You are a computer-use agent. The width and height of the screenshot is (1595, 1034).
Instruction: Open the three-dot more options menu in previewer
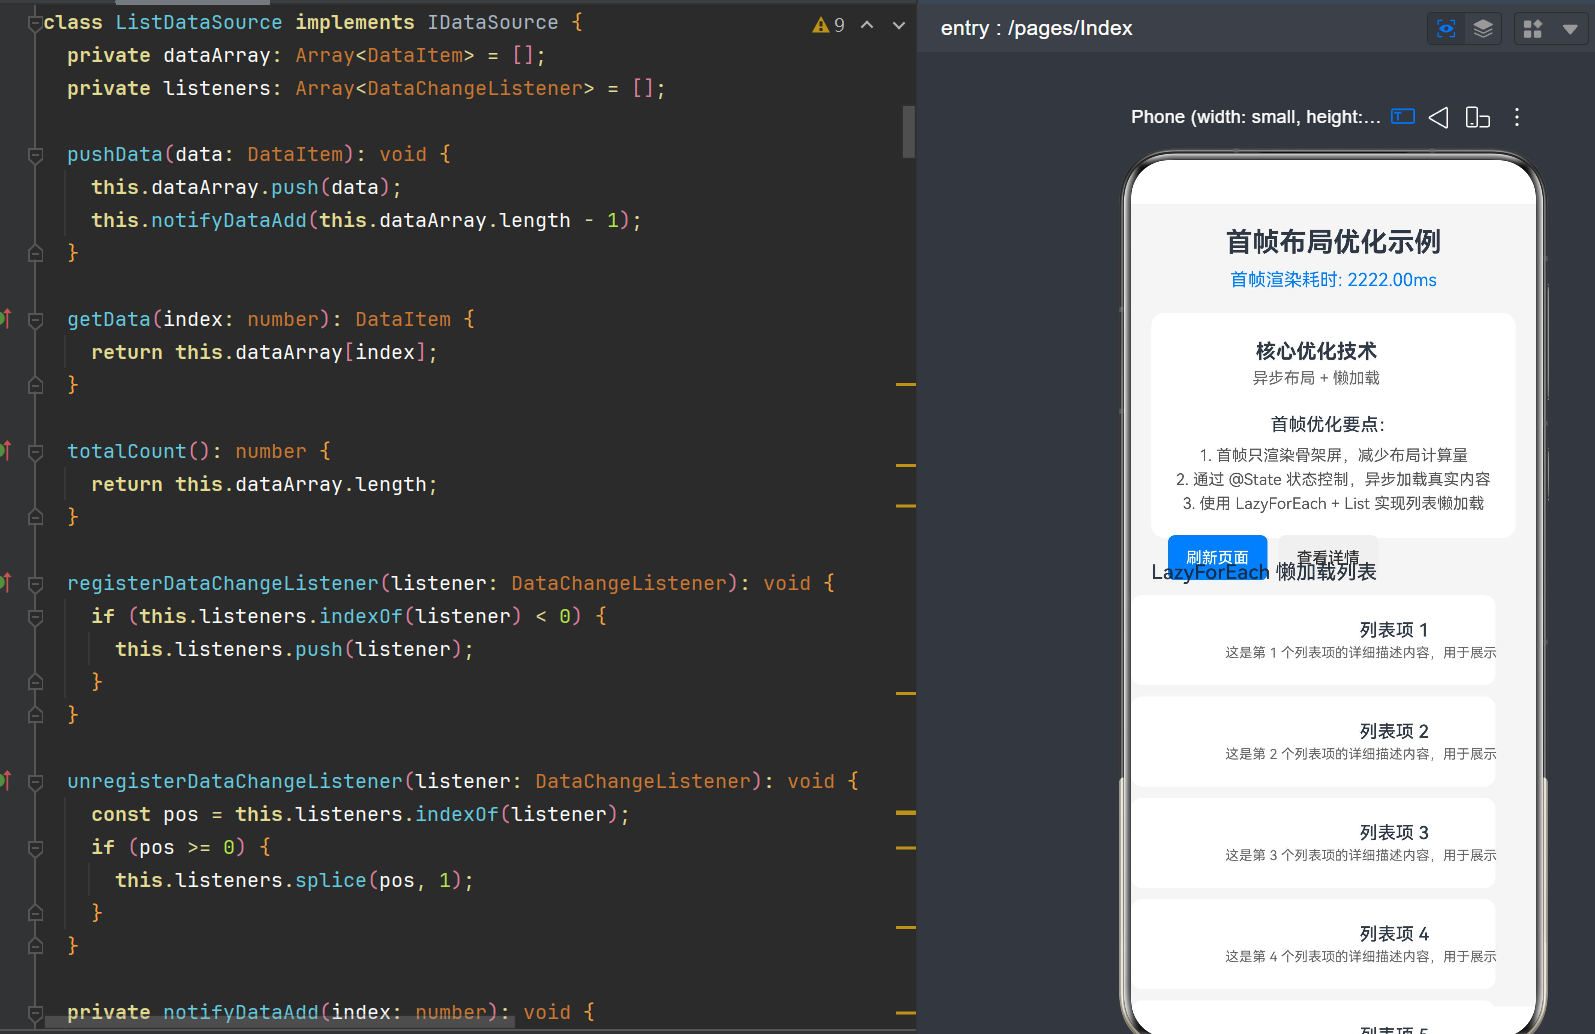pyautogui.click(x=1517, y=117)
